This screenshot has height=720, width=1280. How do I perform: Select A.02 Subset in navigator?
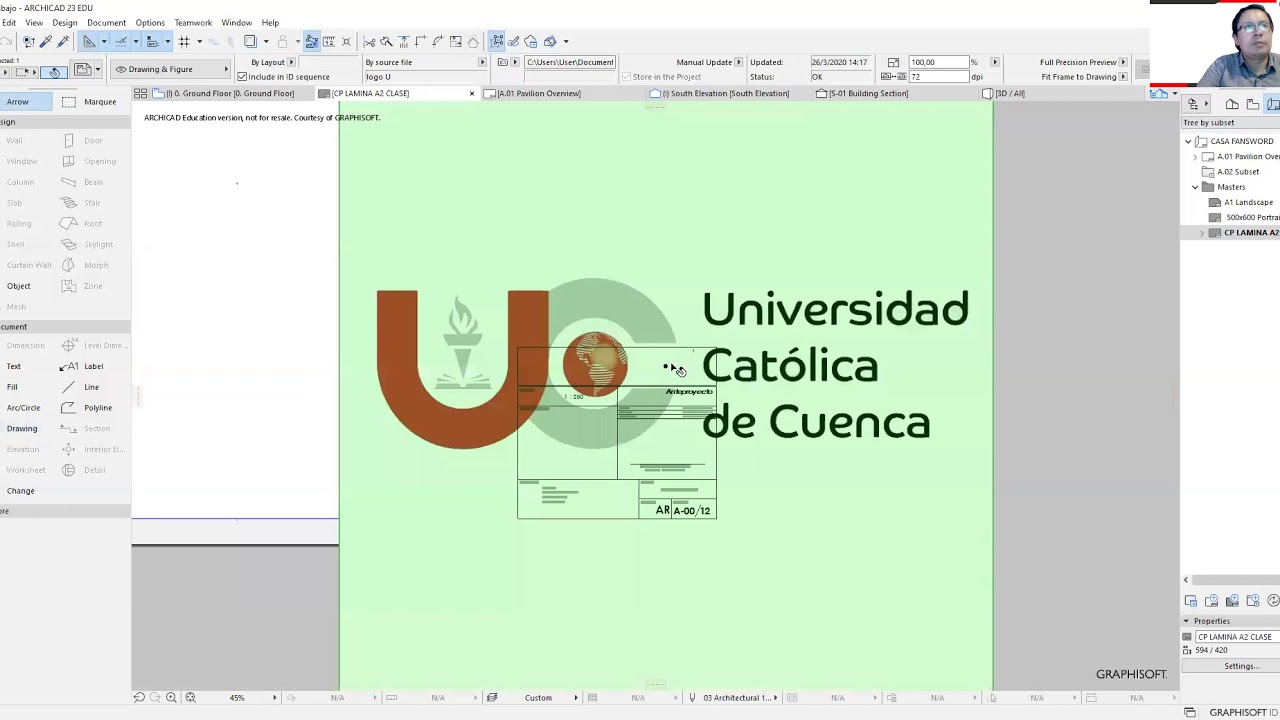(1238, 172)
